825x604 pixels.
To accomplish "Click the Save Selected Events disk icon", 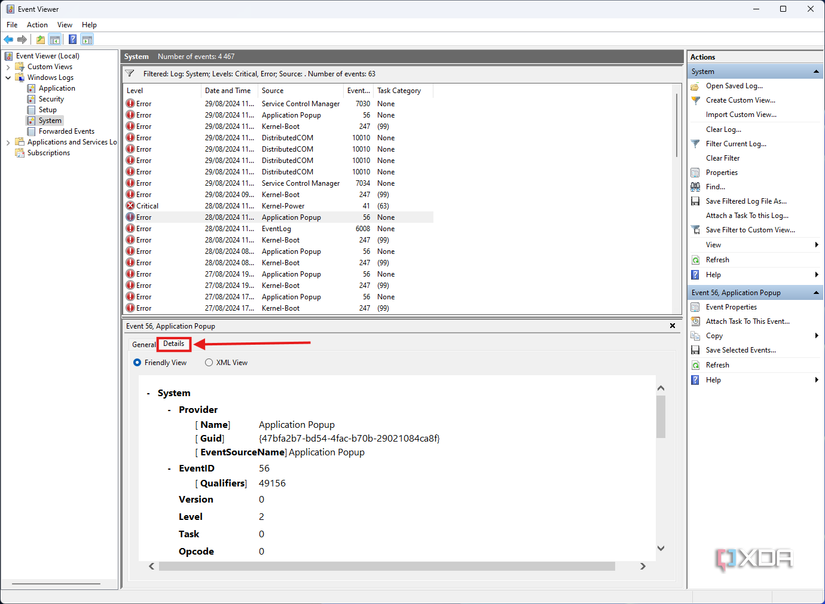I will click(x=696, y=351).
